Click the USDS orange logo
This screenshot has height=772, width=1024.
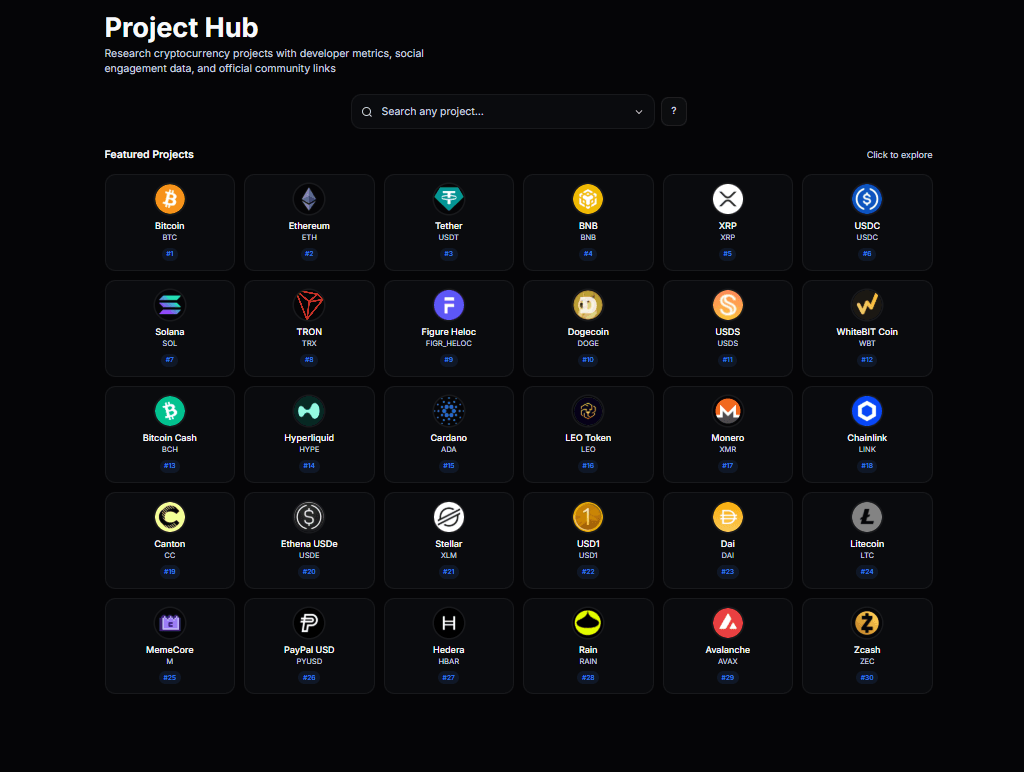(728, 305)
